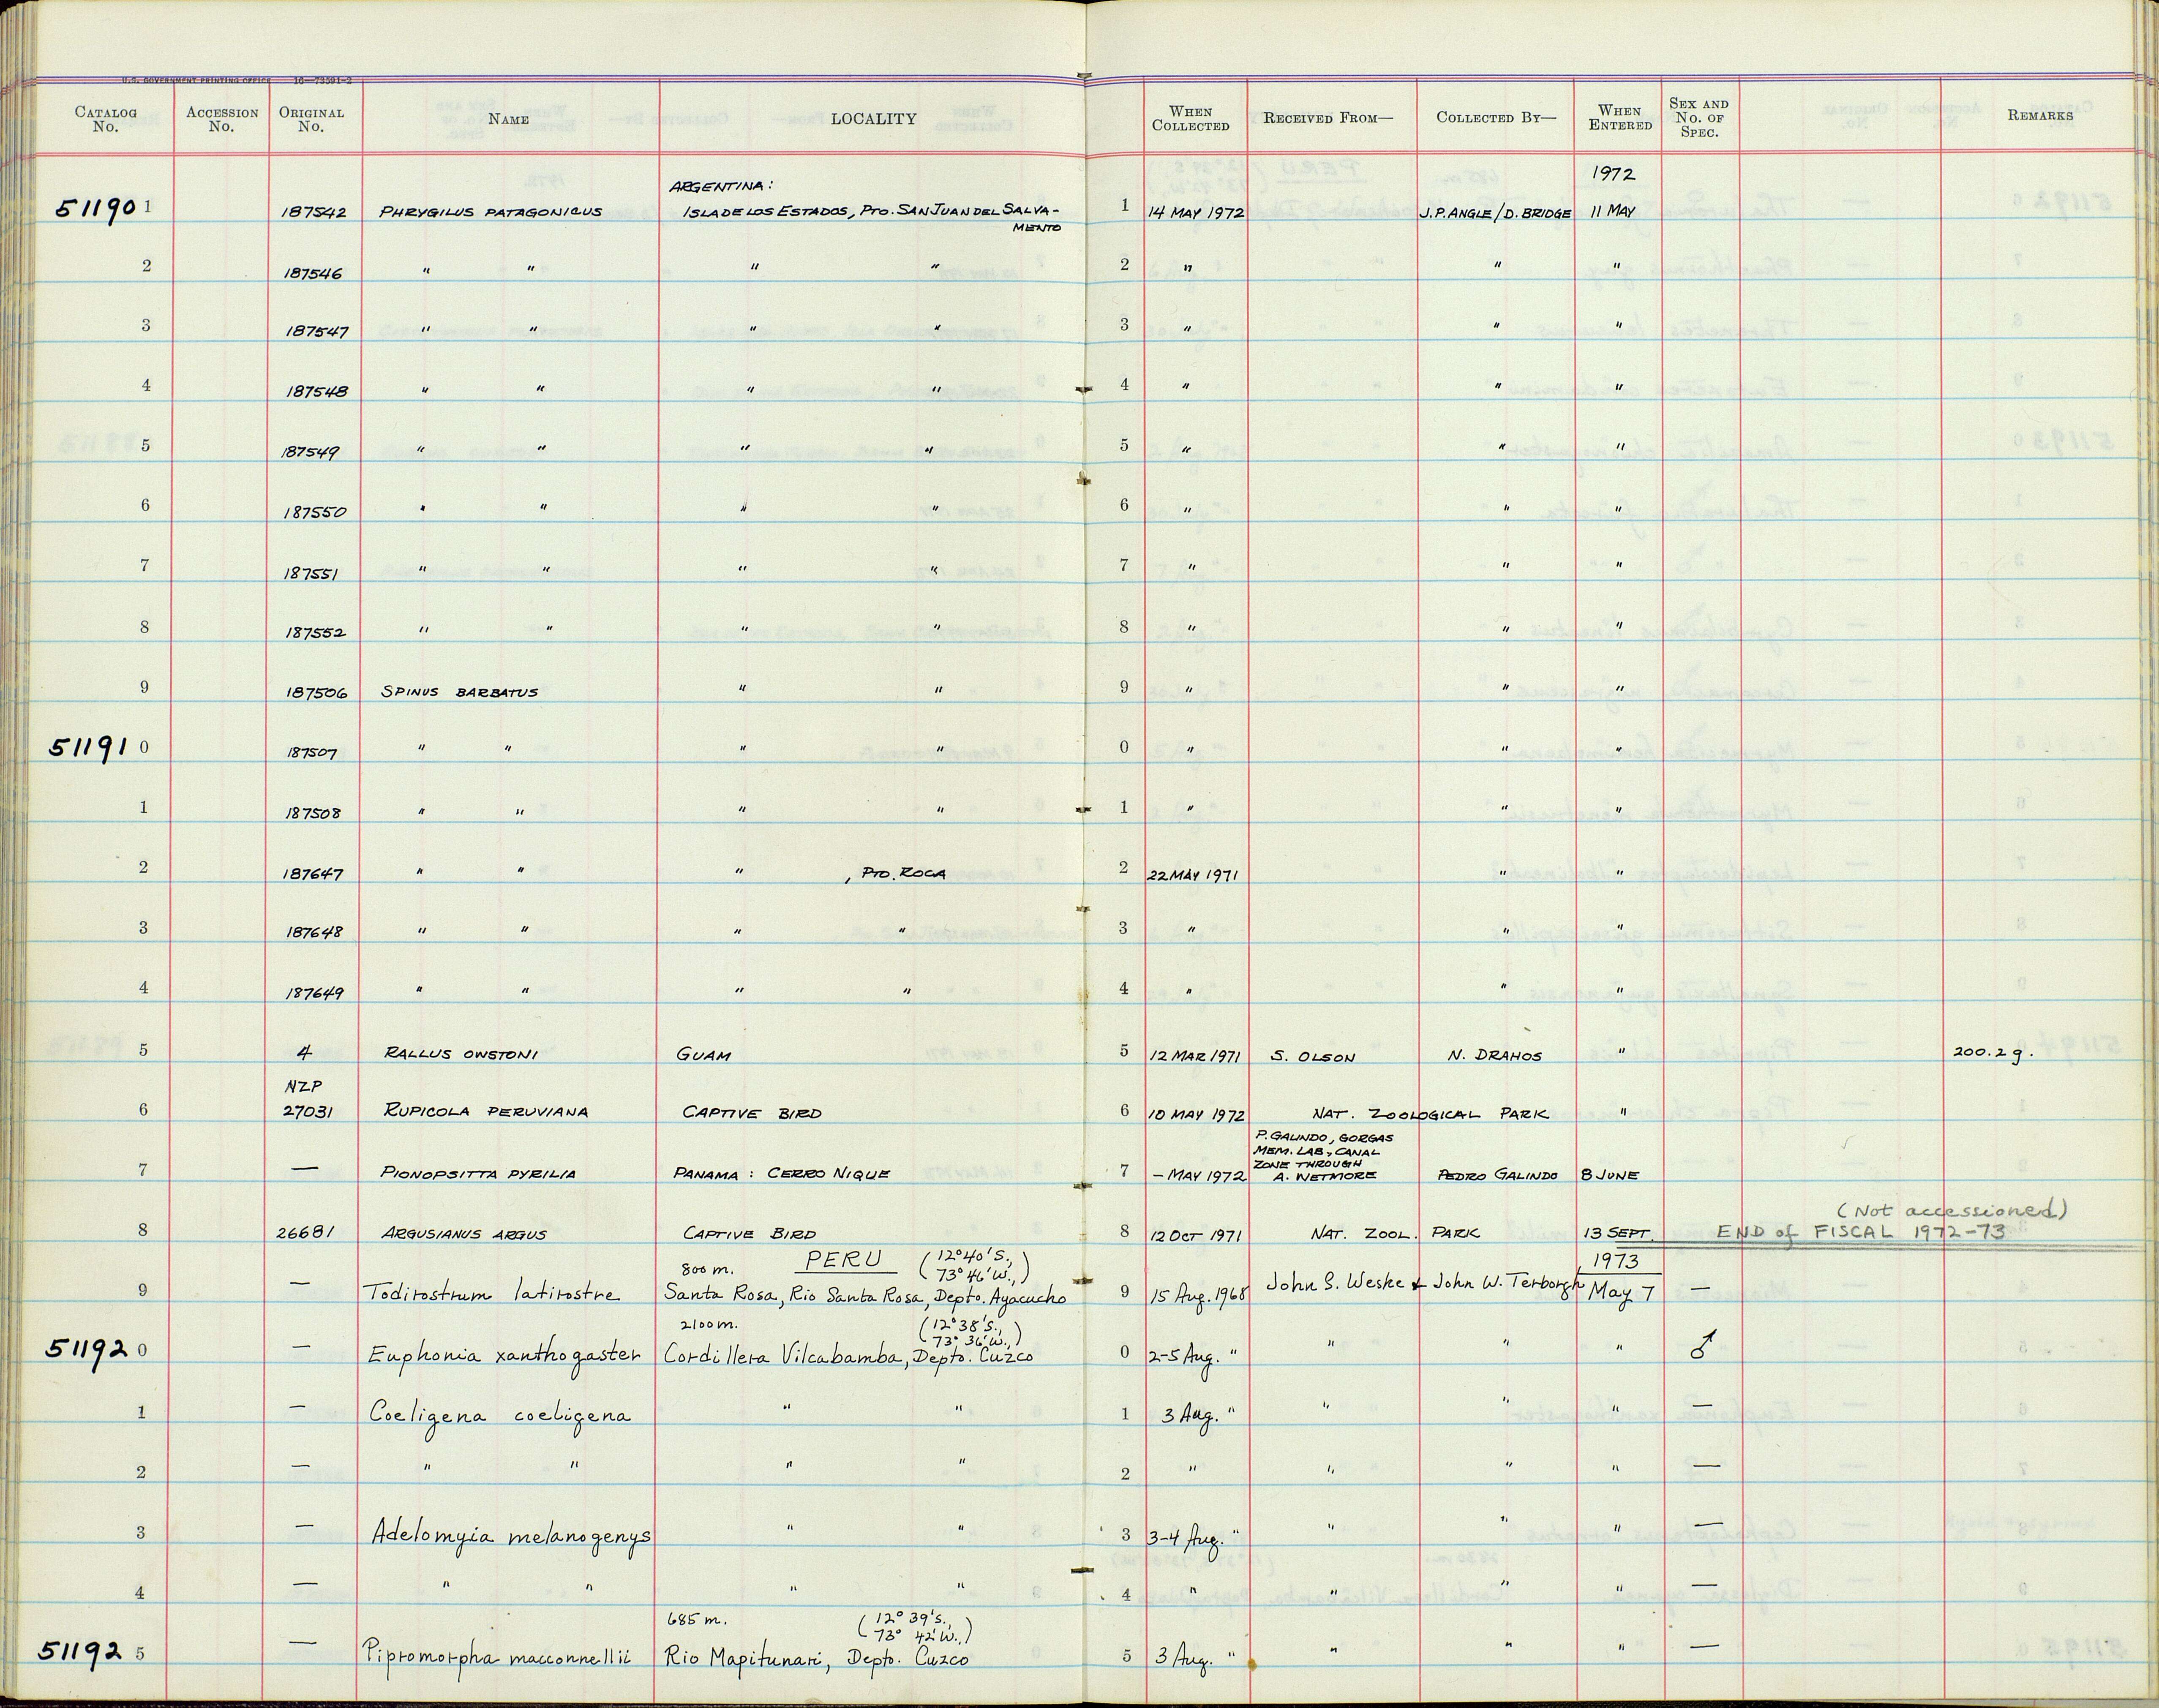Image resolution: width=2159 pixels, height=1708 pixels.
Task: Click 'Nat. Zoological Park' entry
Action: point(1432,1113)
